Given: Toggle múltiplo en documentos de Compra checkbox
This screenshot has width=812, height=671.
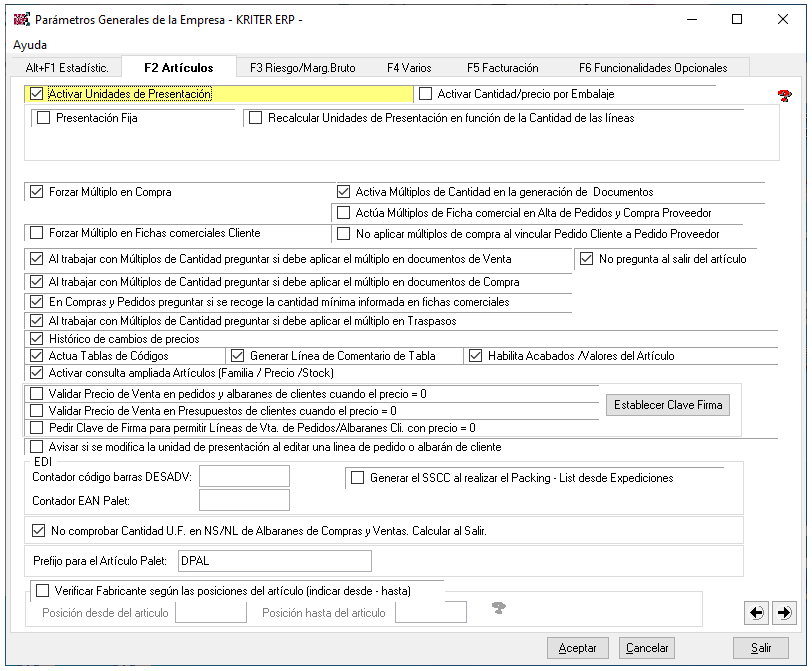Looking at the screenshot, I should pos(36,282).
